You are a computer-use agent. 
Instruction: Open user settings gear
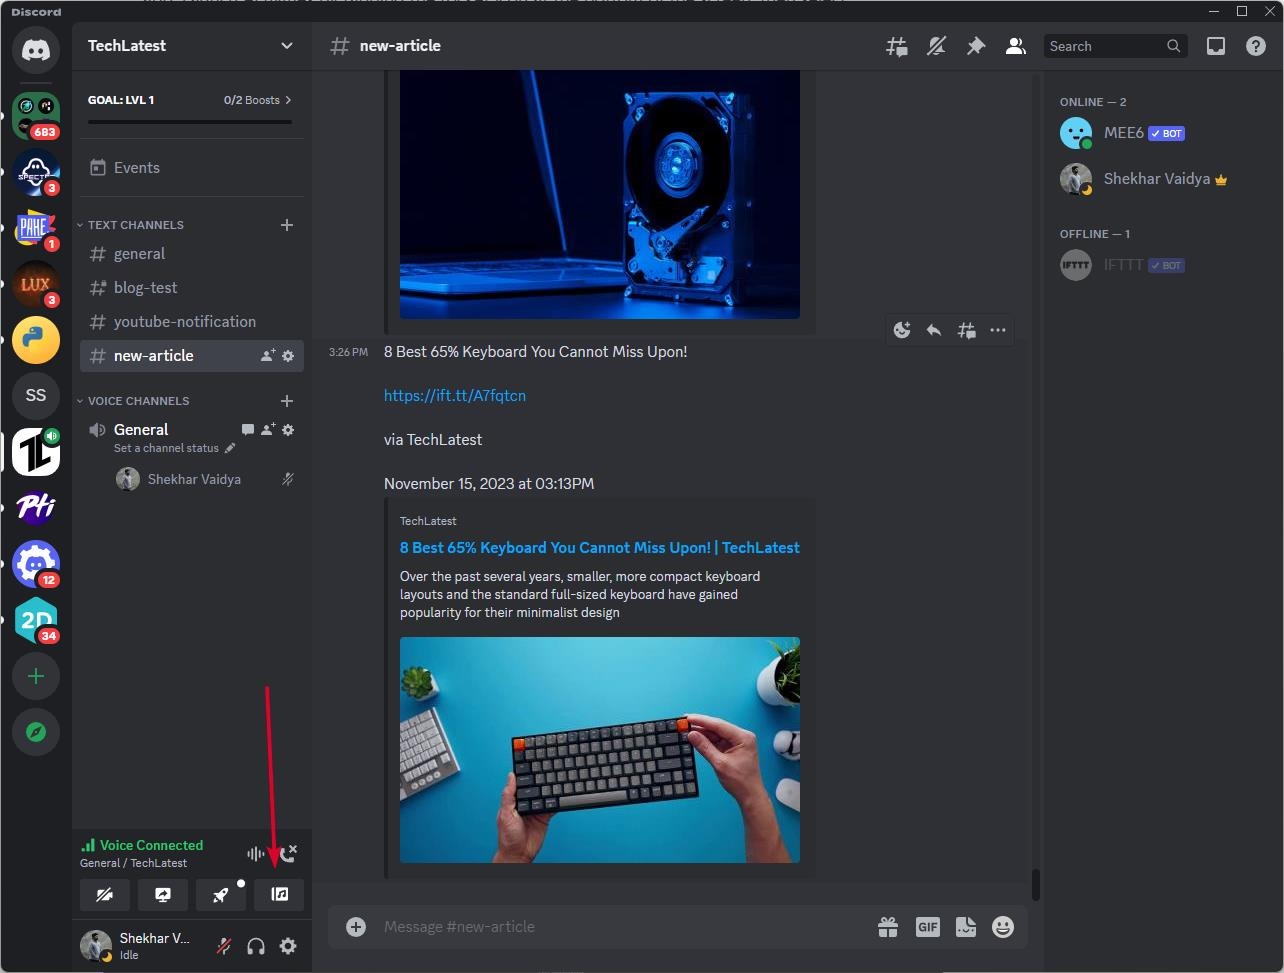(288, 946)
